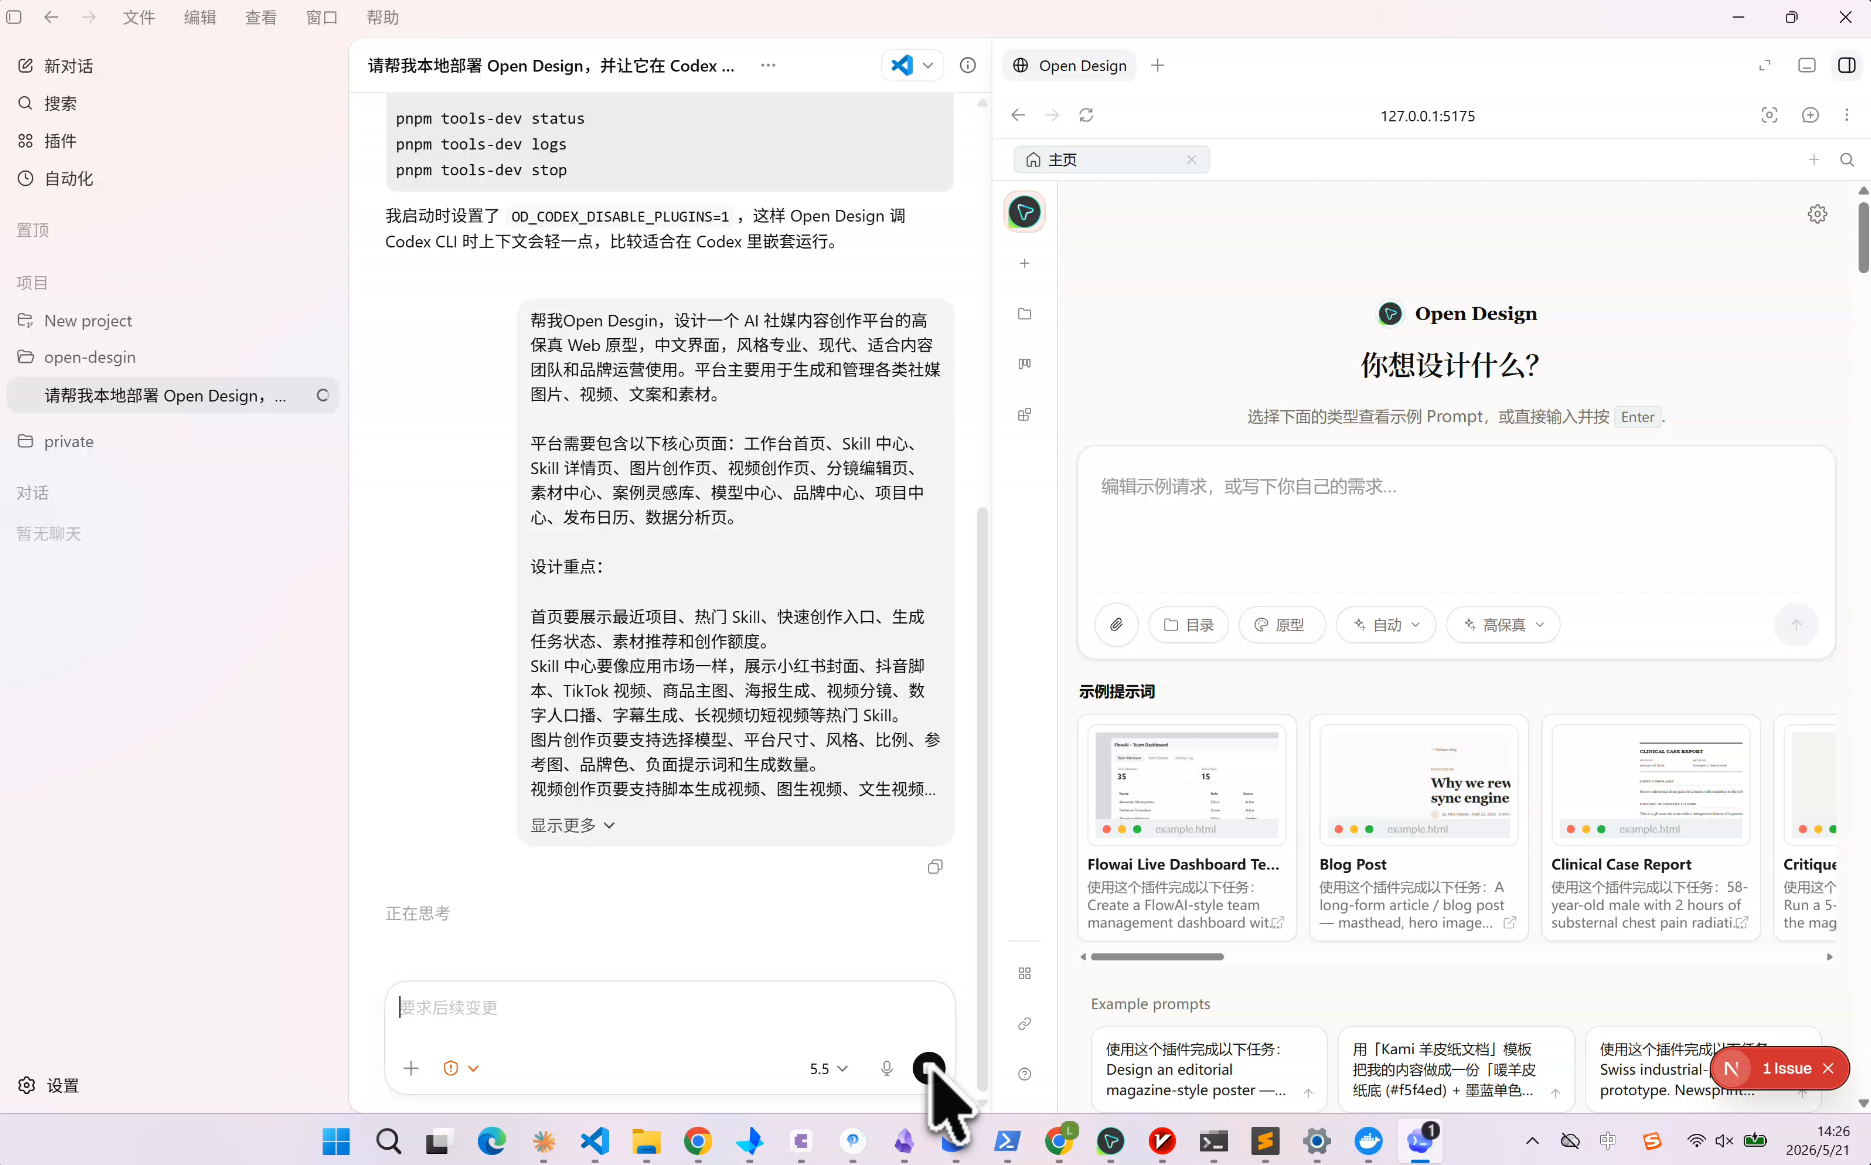Open the 文件 menu

click(x=139, y=17)
